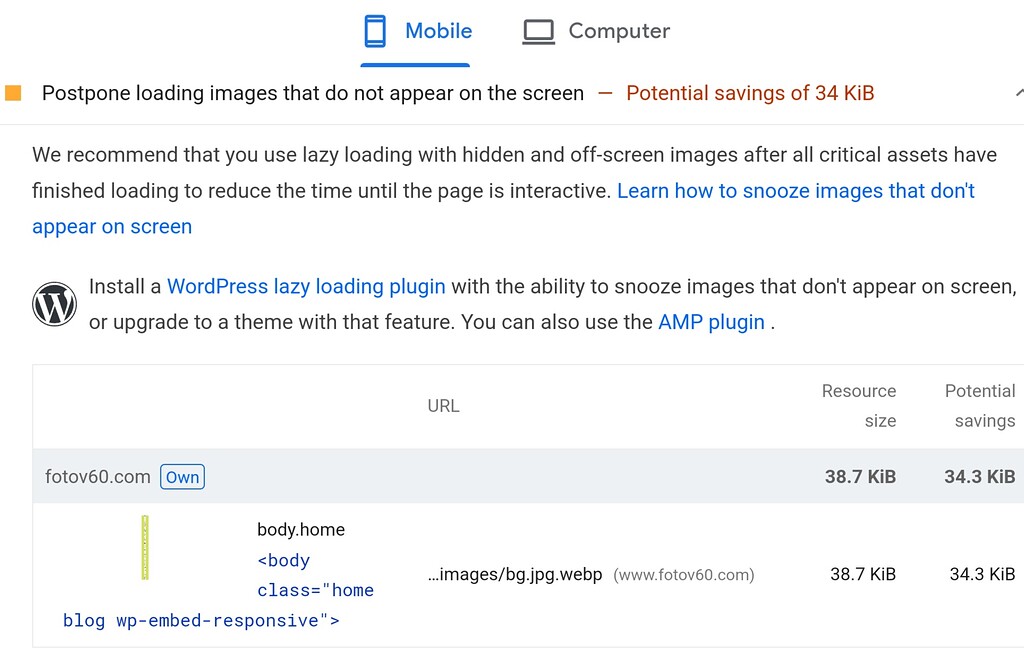Click the orange severity square icon
Viewport: 1024px width, 663px height.
click(13, 91)
